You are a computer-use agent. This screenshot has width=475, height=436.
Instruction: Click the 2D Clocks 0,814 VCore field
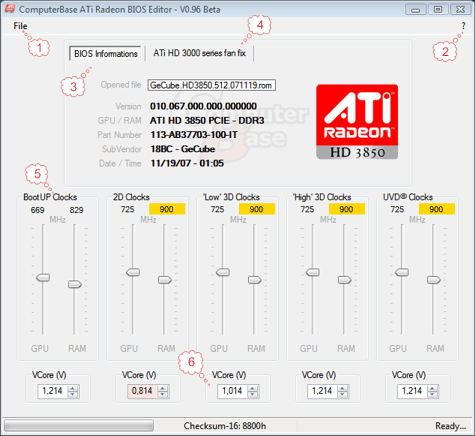click(142, 391)
